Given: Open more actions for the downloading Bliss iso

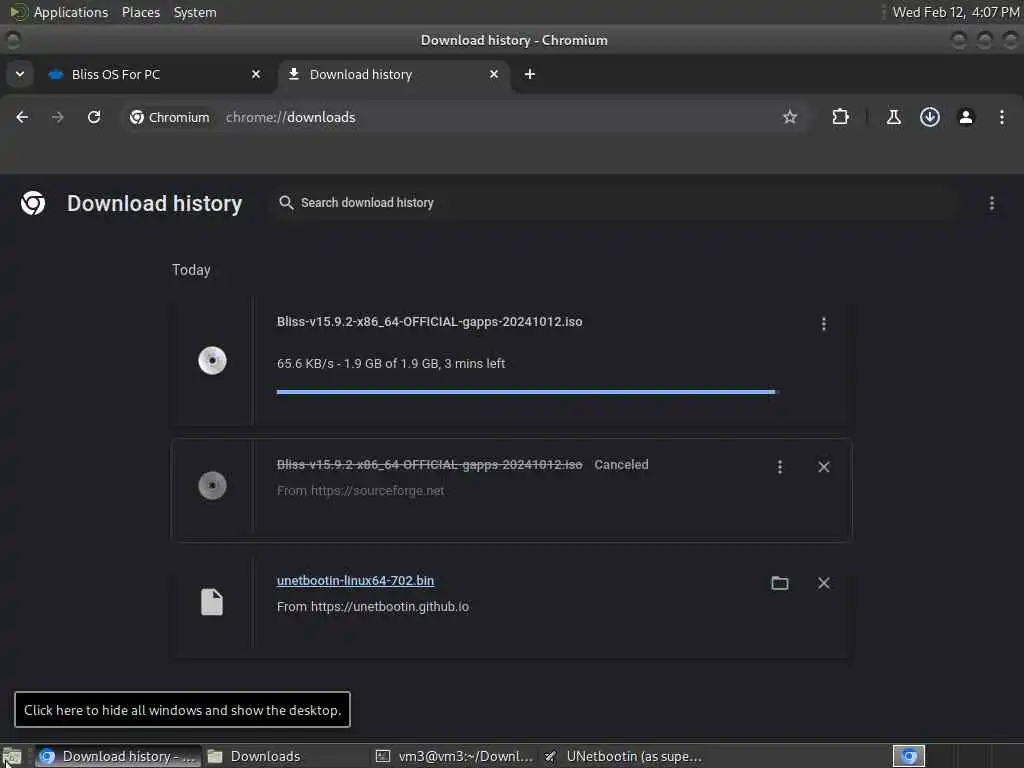Looking at the screenshot, I should click(x=824, y=324).
